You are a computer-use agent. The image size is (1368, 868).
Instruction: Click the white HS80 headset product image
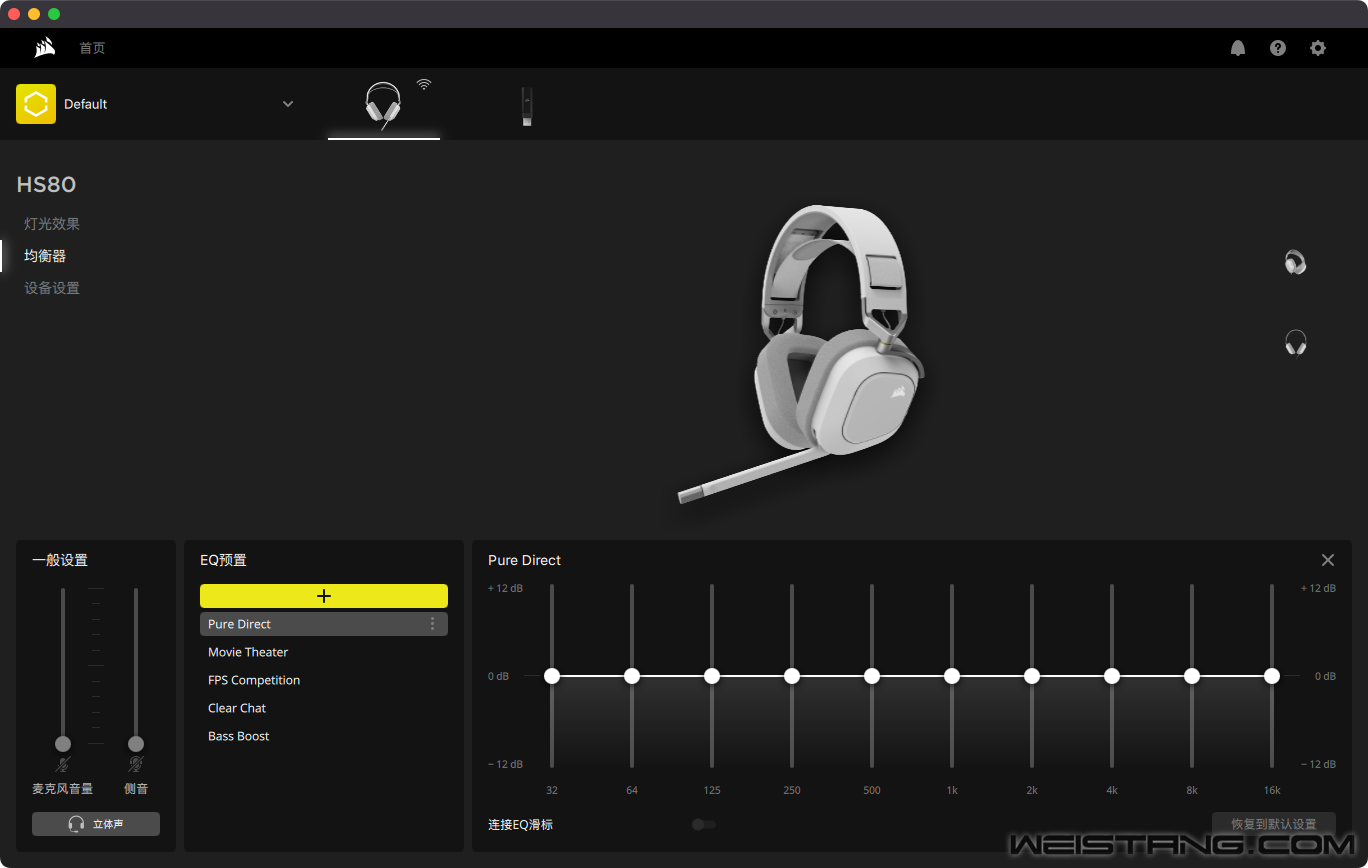tap(800, 354)
